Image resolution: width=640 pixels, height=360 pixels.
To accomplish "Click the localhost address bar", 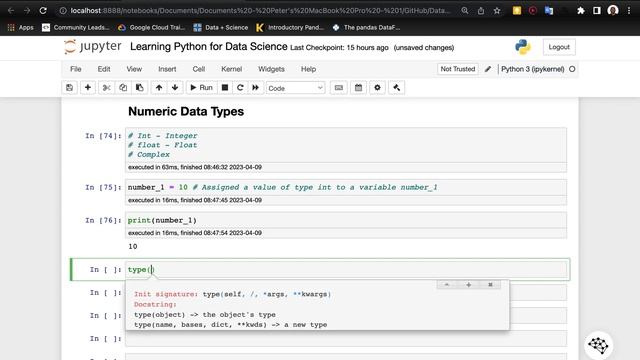I will point(260,11).
